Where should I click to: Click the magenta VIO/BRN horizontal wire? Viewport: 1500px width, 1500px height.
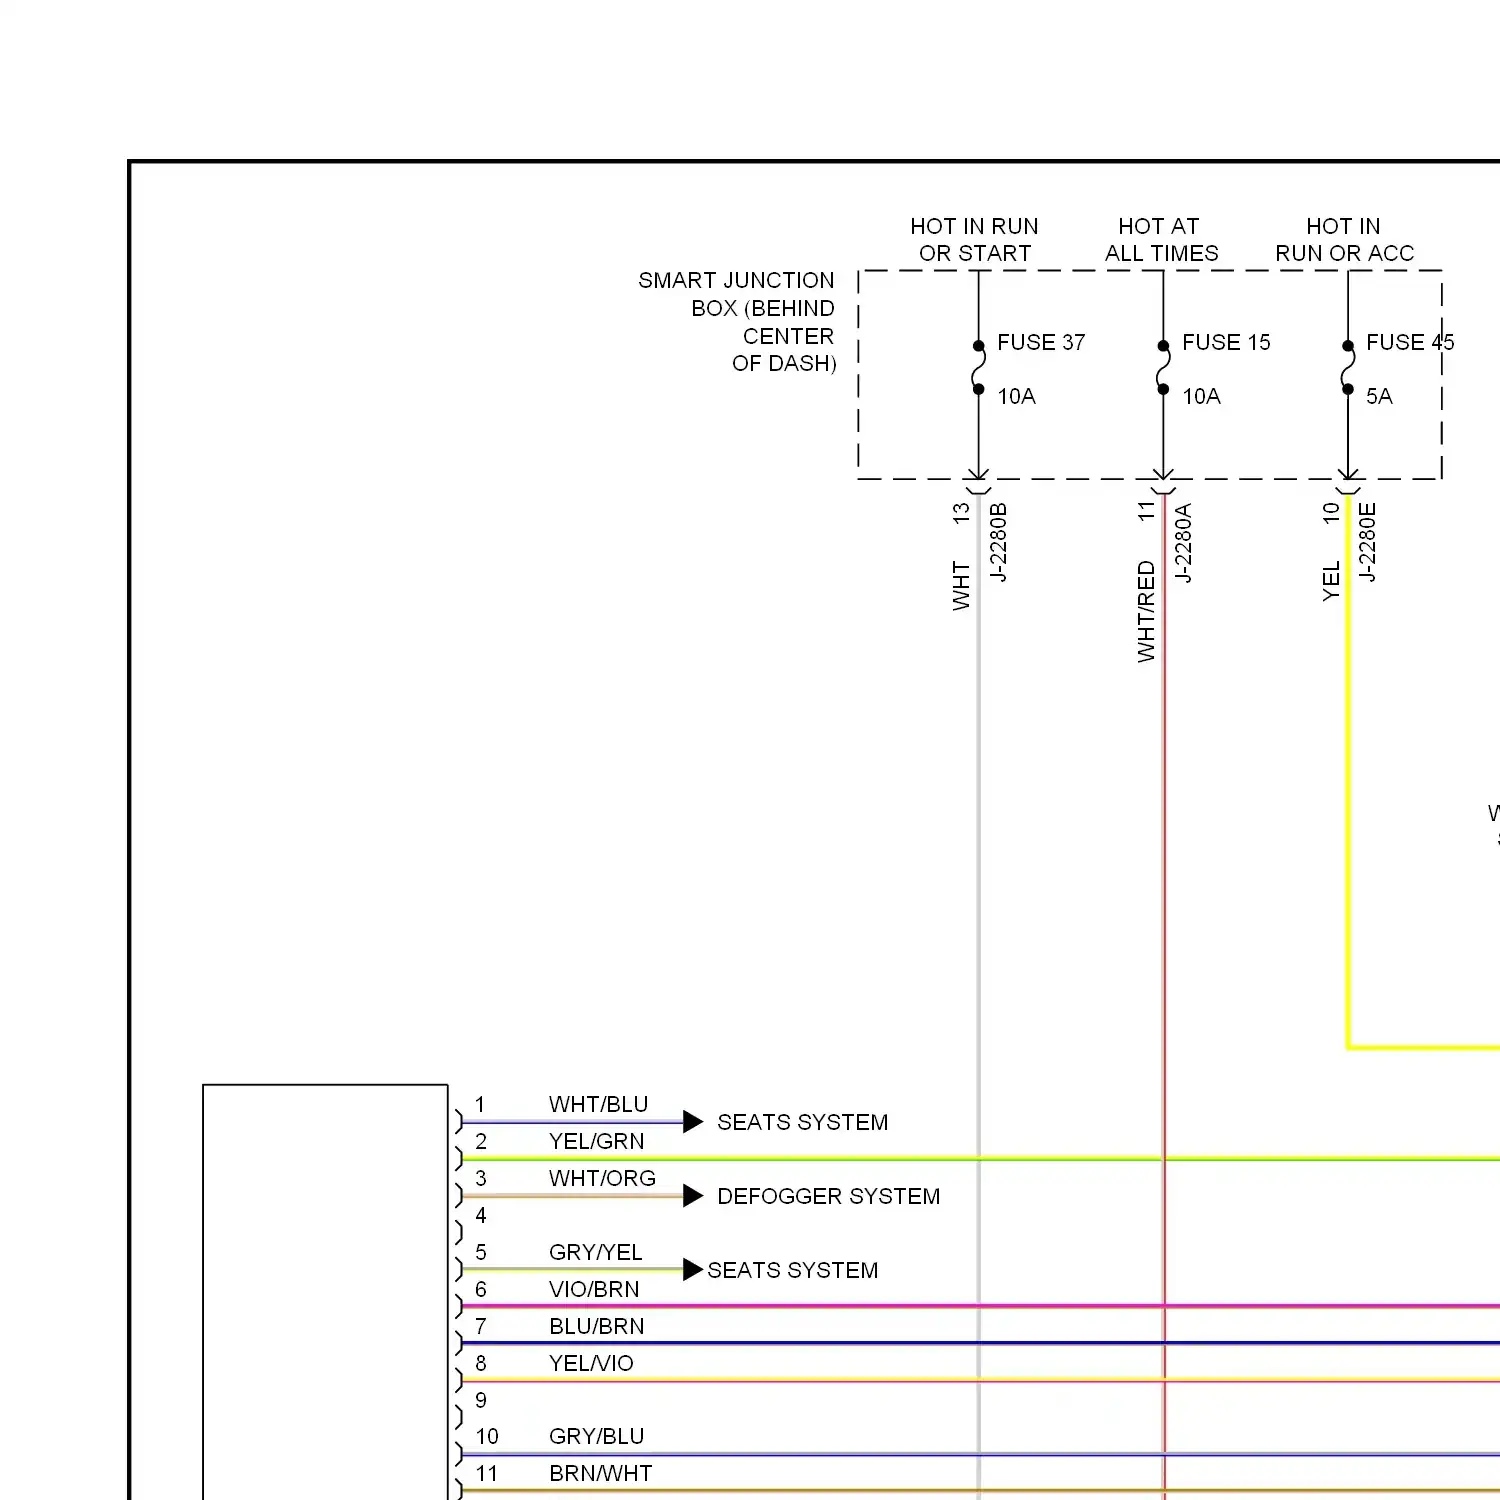(980, 1306)
